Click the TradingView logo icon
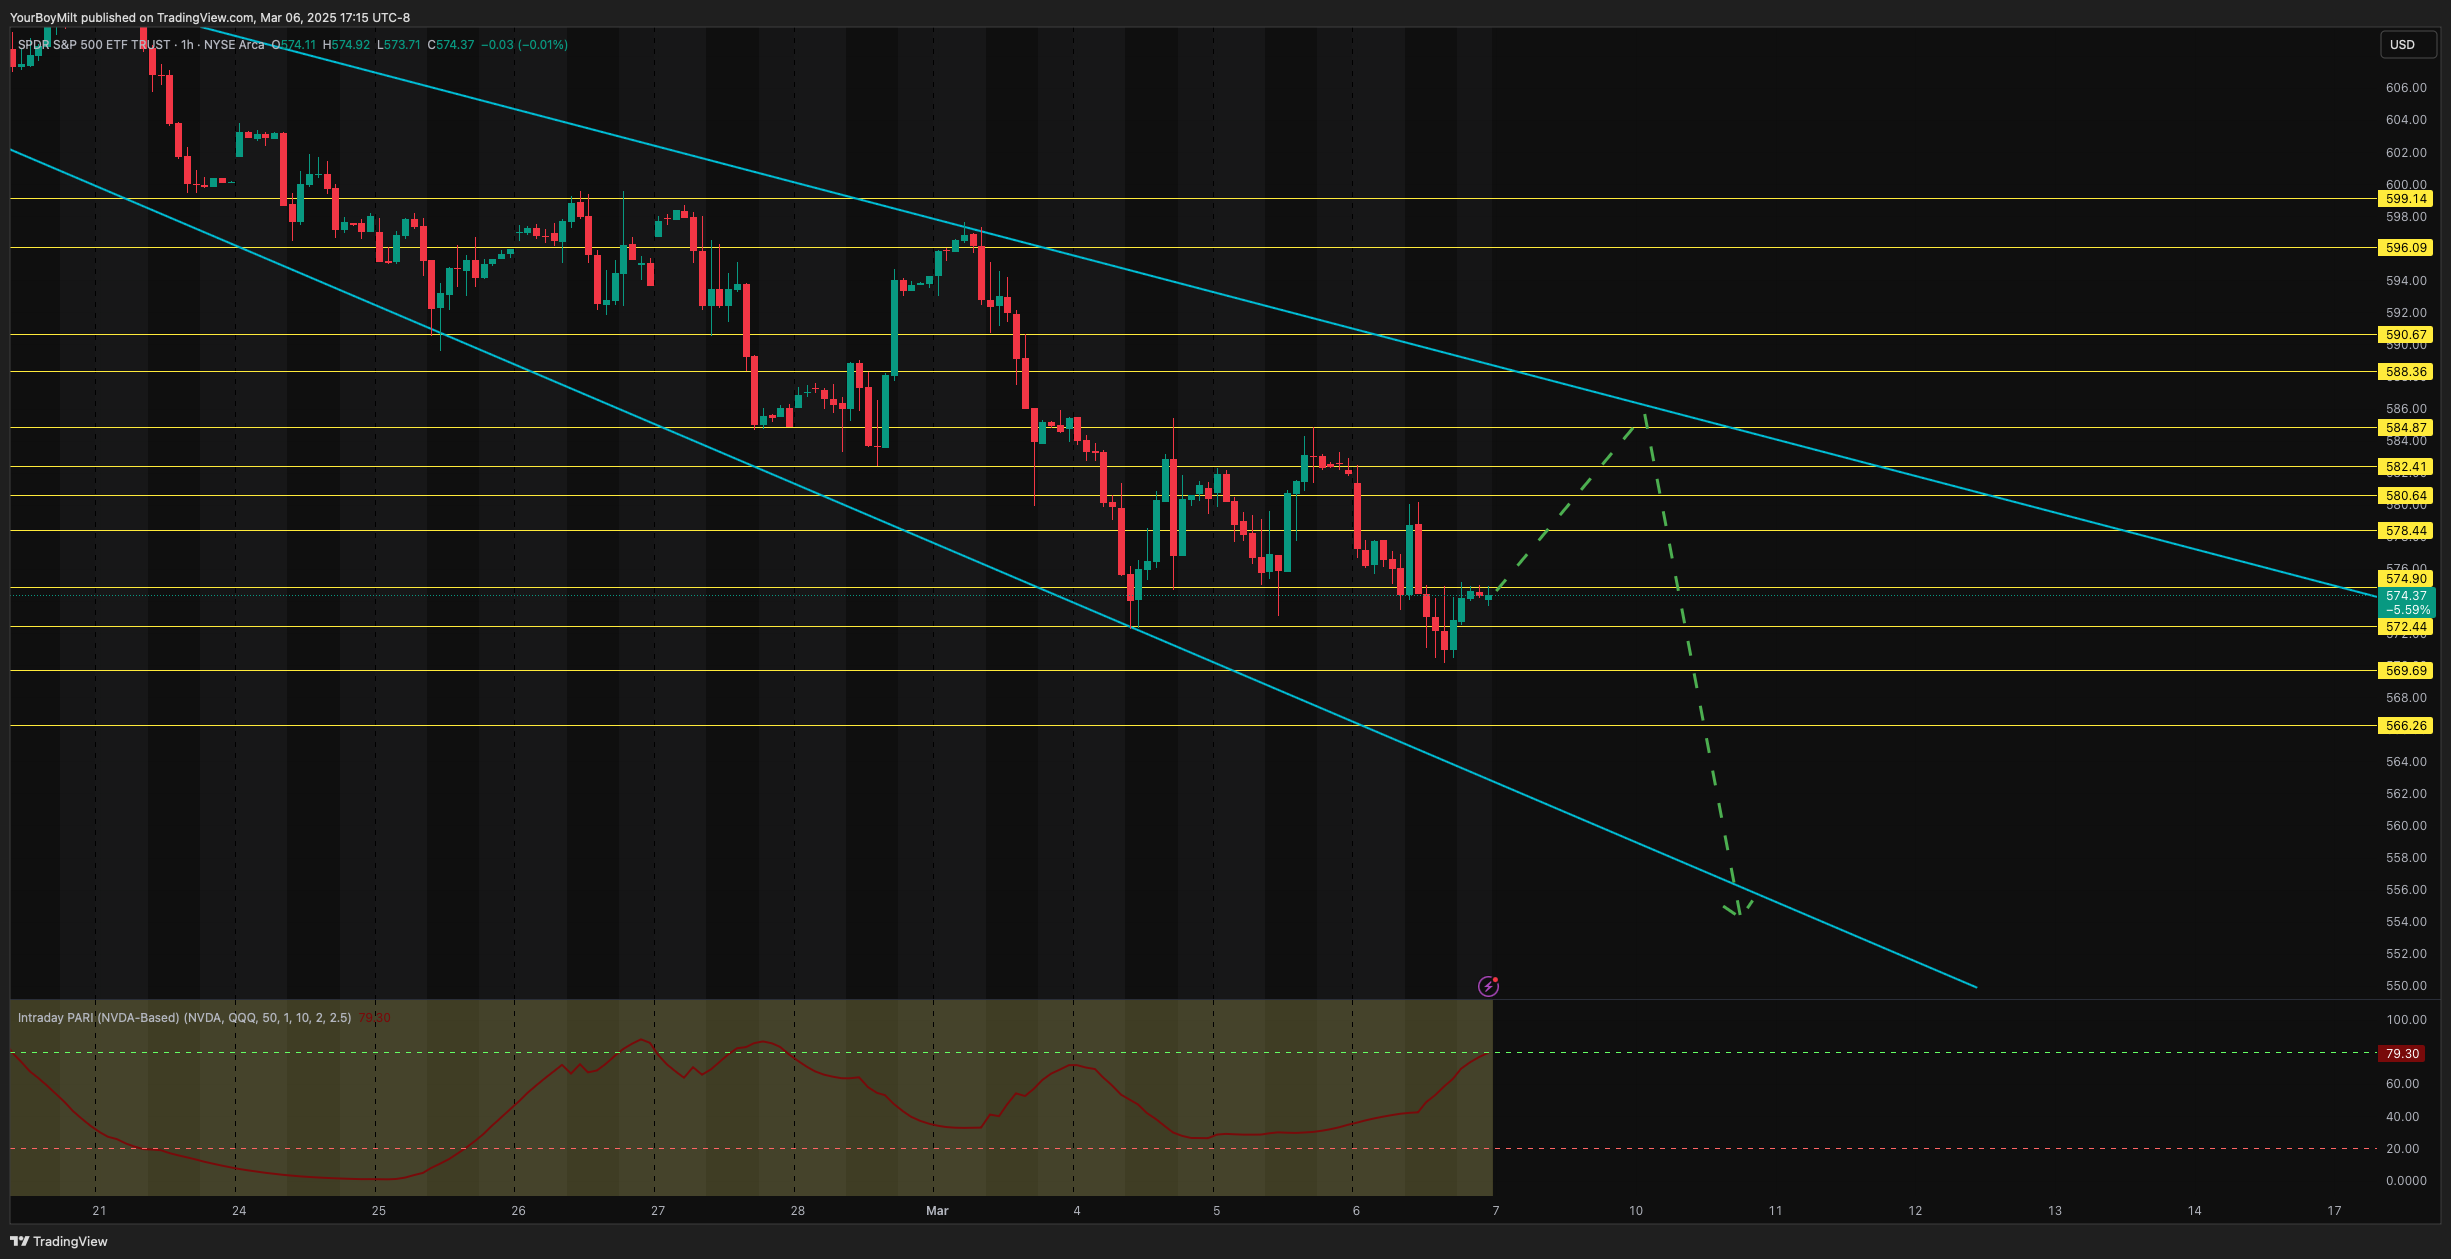 pyautogui.click(x=19, y=1241)
